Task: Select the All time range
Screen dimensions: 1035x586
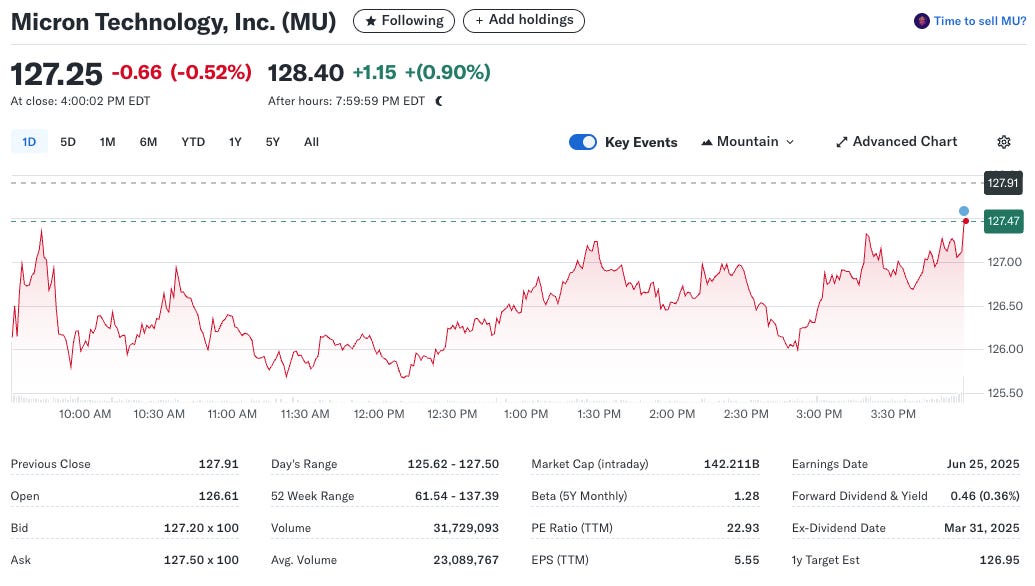Action: click(x=312, y=142)
